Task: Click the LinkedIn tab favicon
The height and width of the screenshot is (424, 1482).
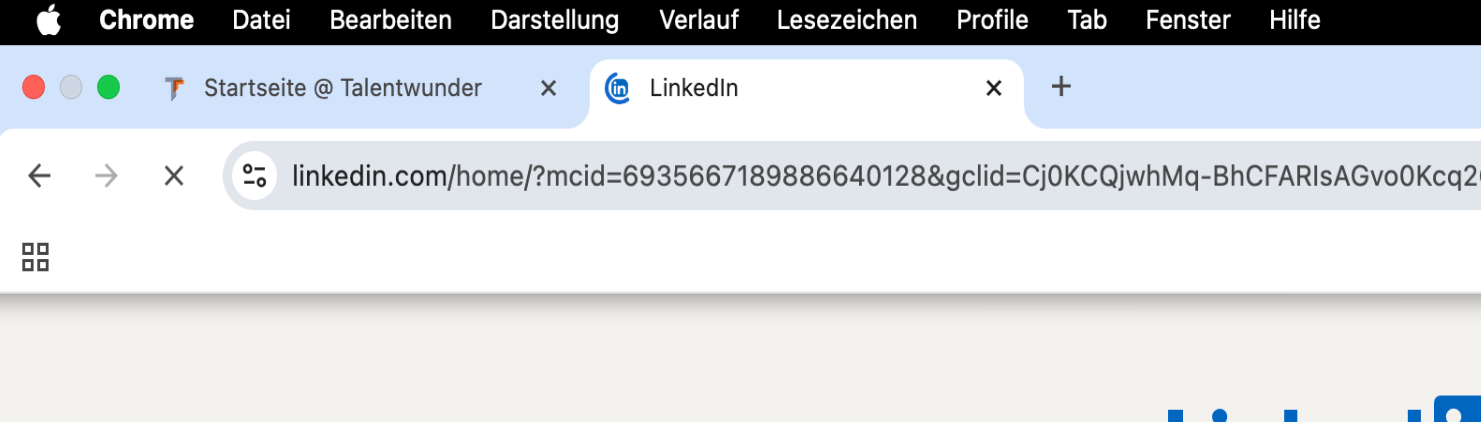Action: 619,89
